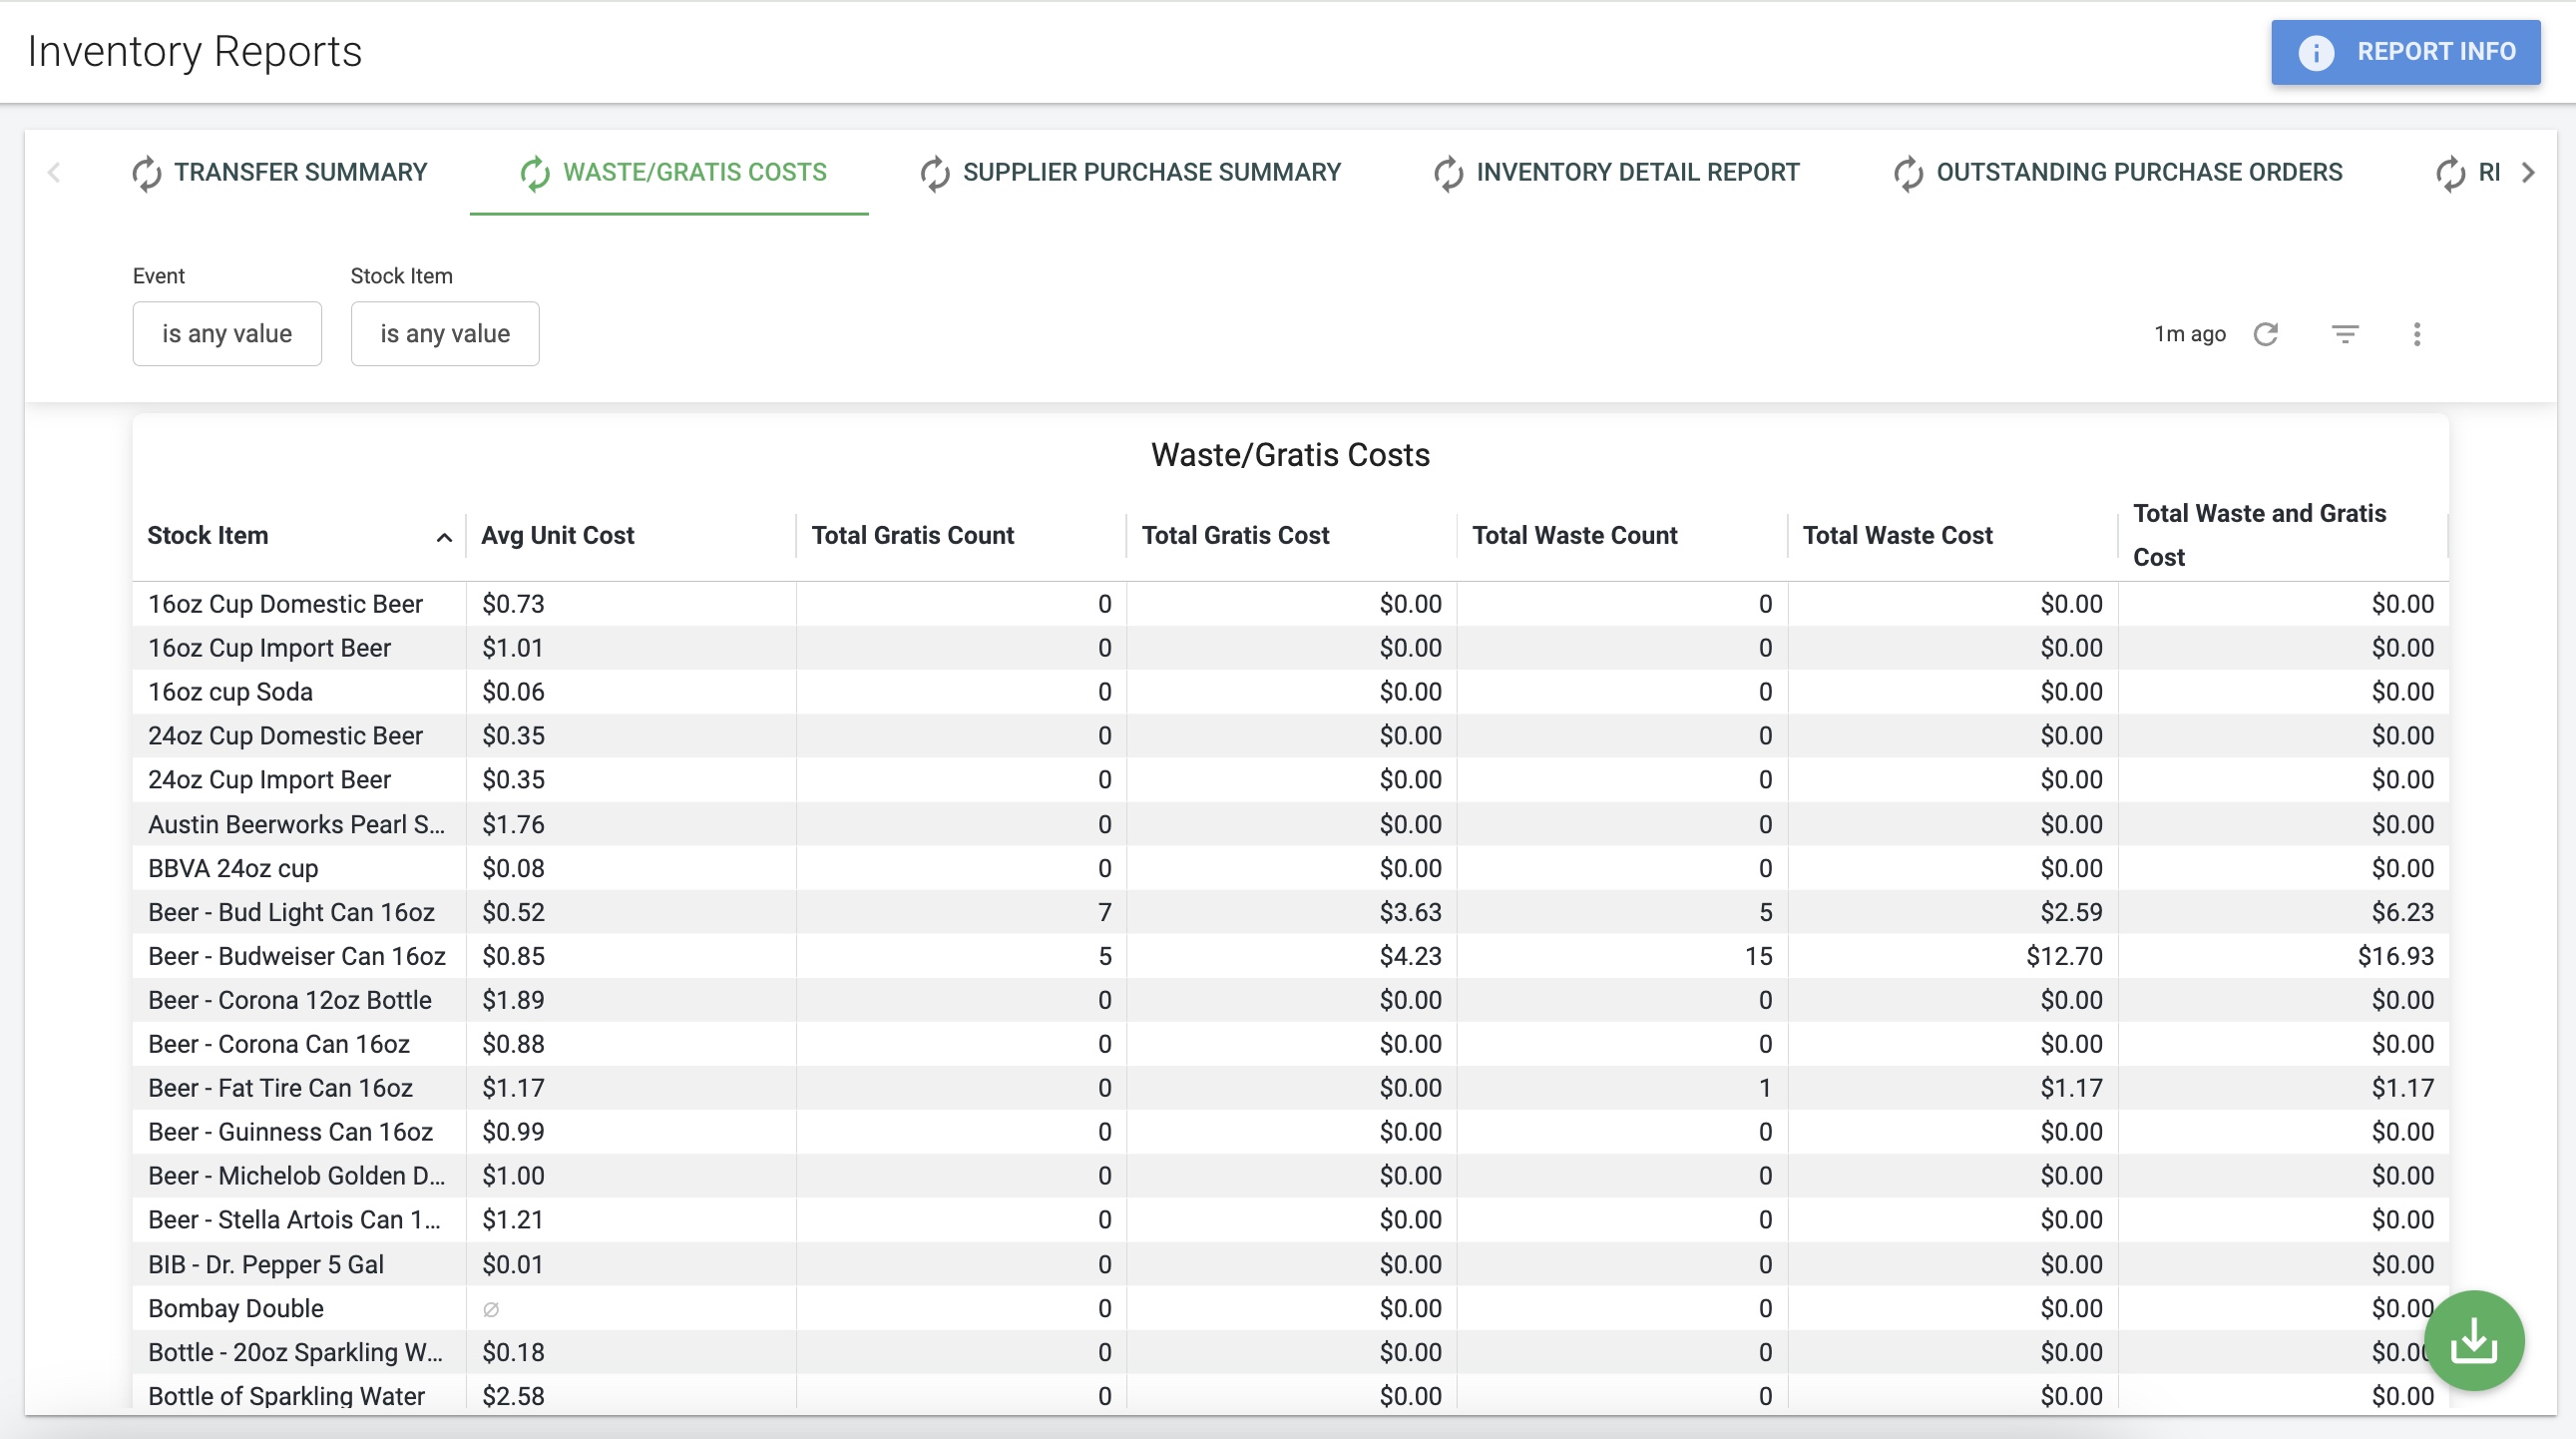The height and width of the screenshot is (1439, 2576).
Task: Click the 1m ago timestamp link
Action: [x=2190, y=334]
